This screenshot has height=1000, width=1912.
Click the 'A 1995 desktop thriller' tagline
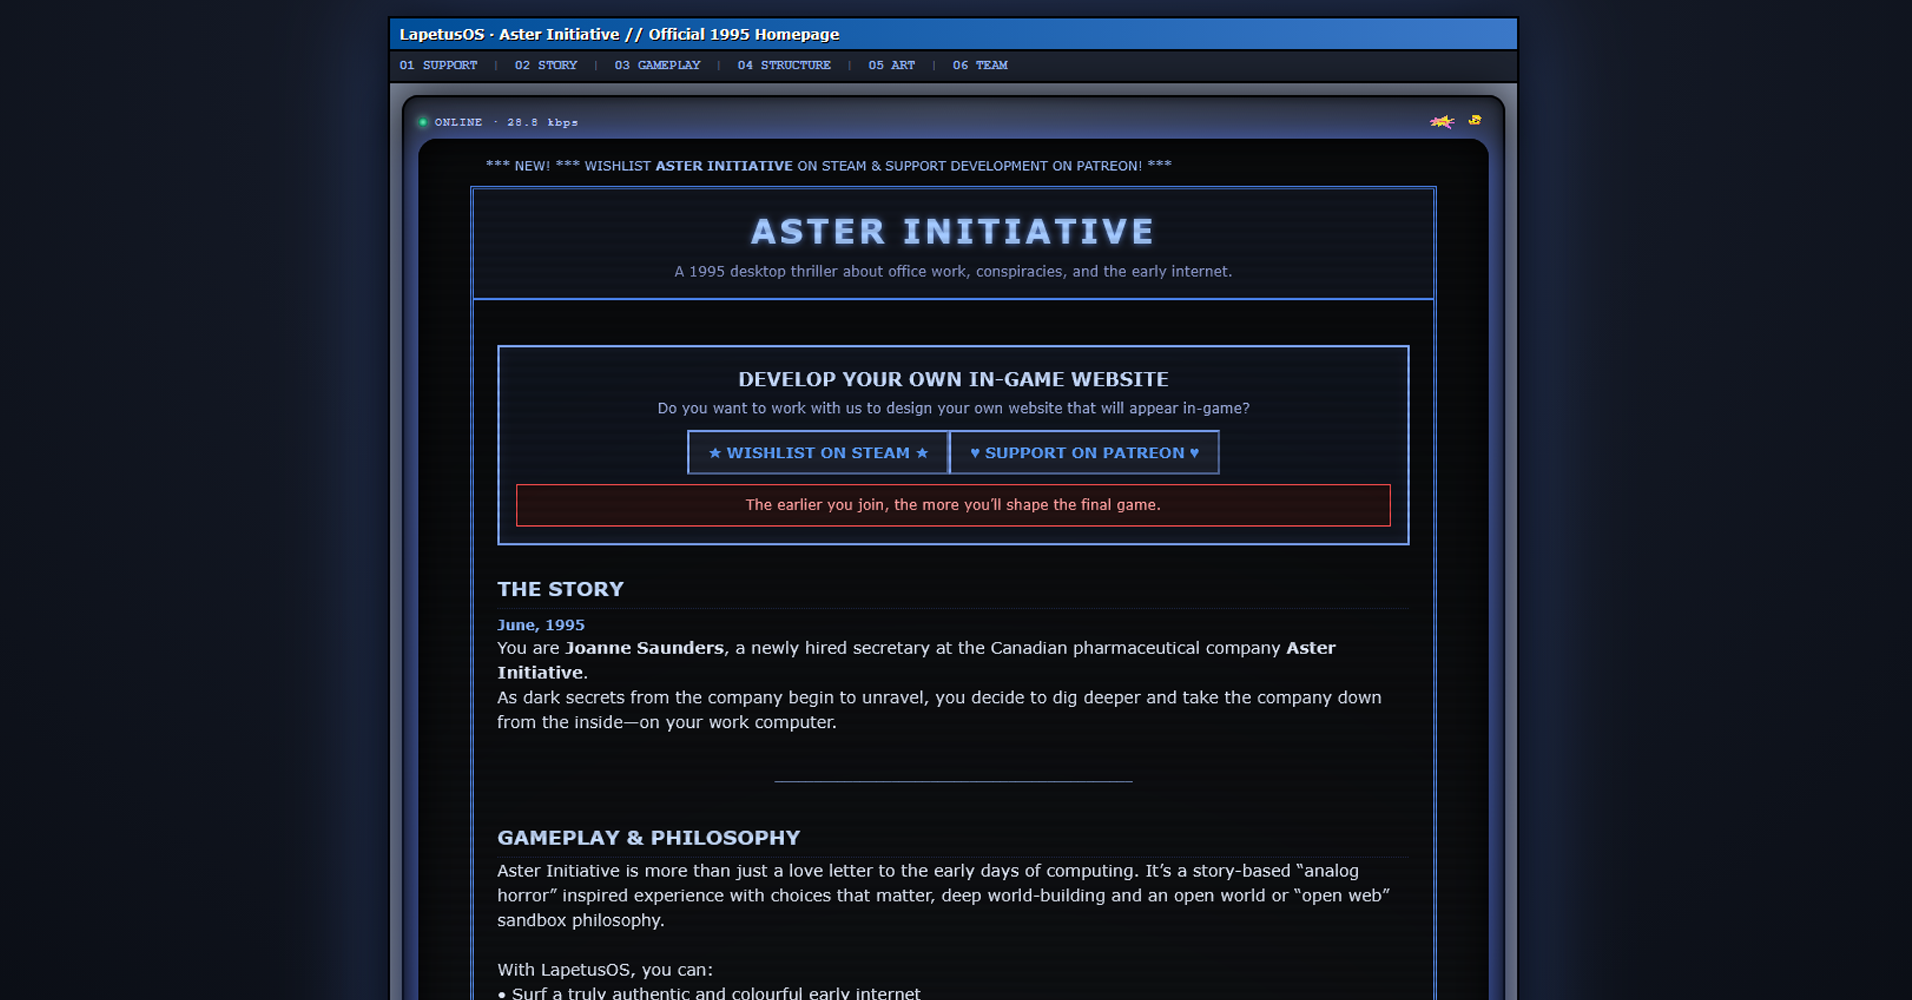click(953, 271)
